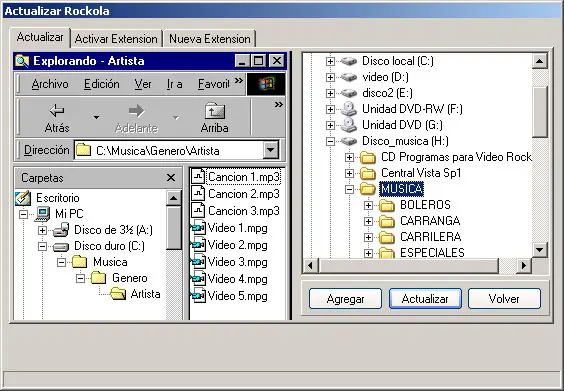Image resolution: width=564 pixels, height=391 pixels.
Task: Switch to the Activar Extension tab
Action: click(116, 39)
